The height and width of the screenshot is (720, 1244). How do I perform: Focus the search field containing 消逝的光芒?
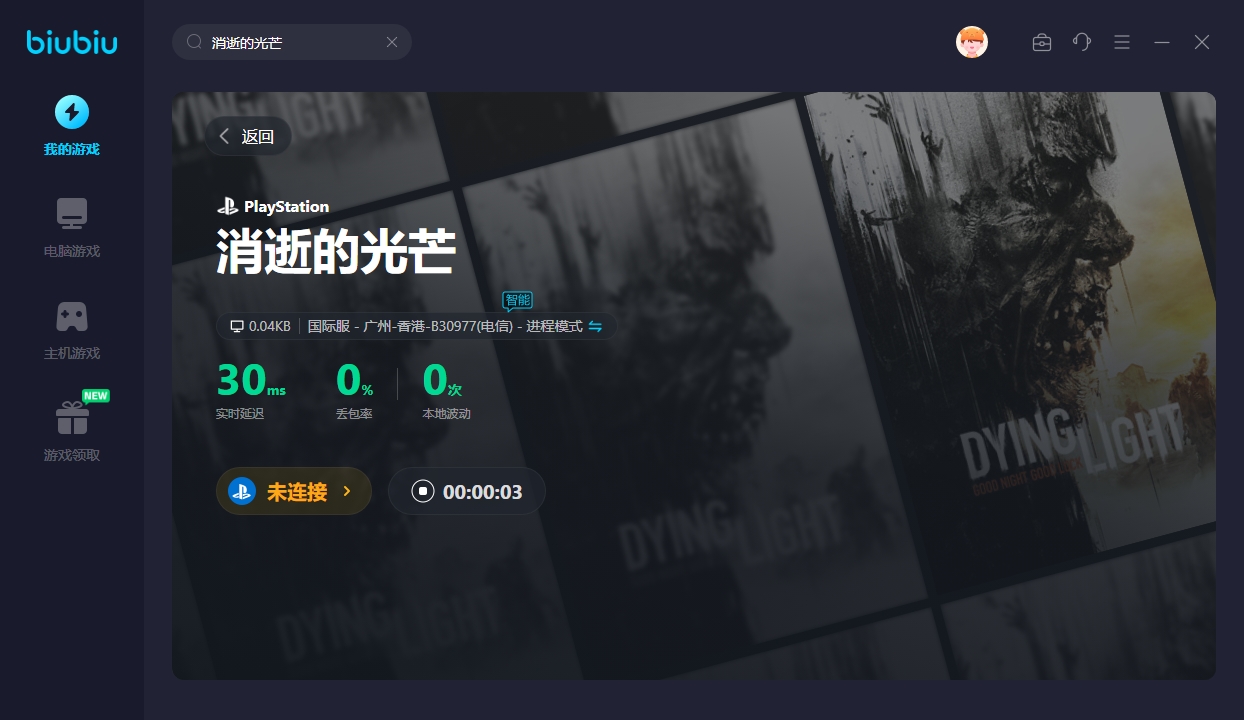tap(292, 42)
